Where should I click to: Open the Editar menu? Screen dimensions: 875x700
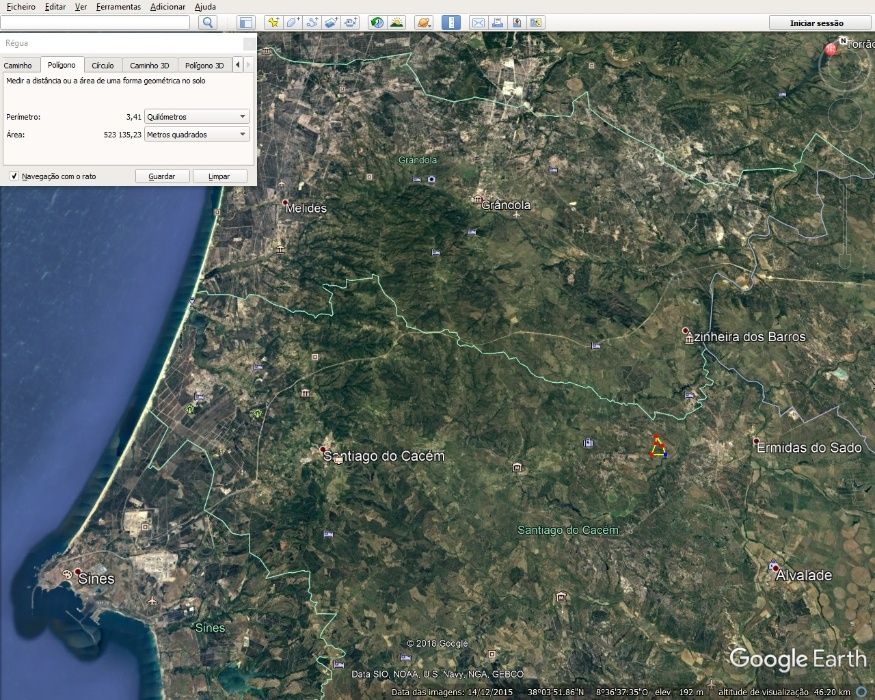click(55, 7)
